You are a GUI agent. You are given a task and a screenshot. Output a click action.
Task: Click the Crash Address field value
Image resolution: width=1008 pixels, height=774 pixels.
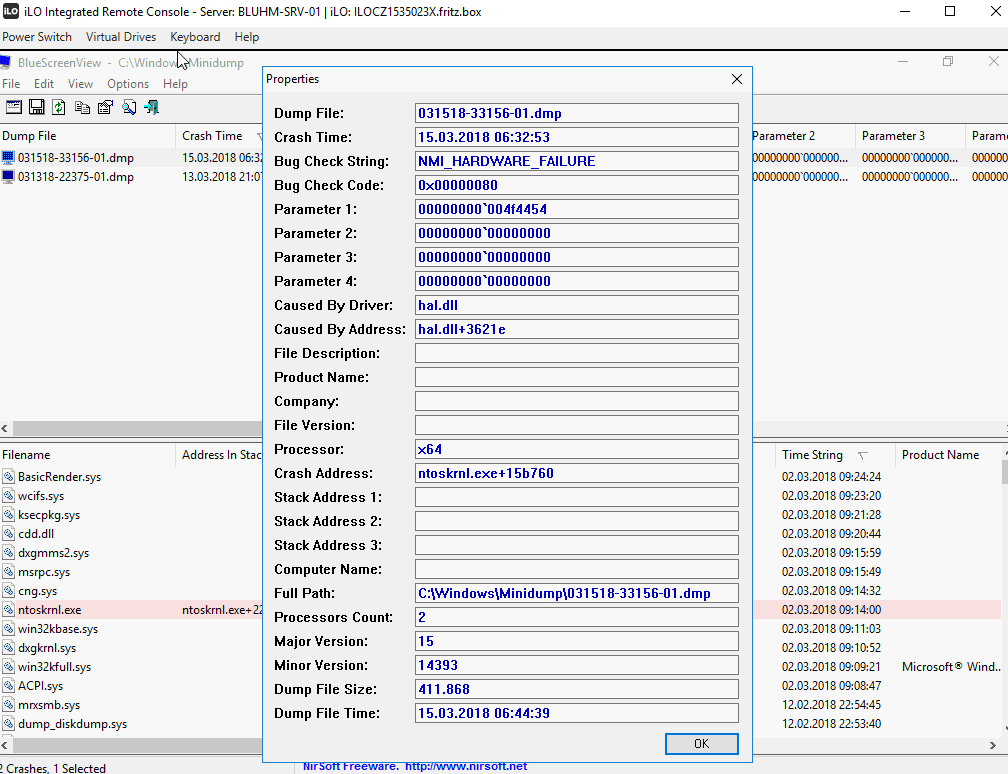tap(577, 473)
